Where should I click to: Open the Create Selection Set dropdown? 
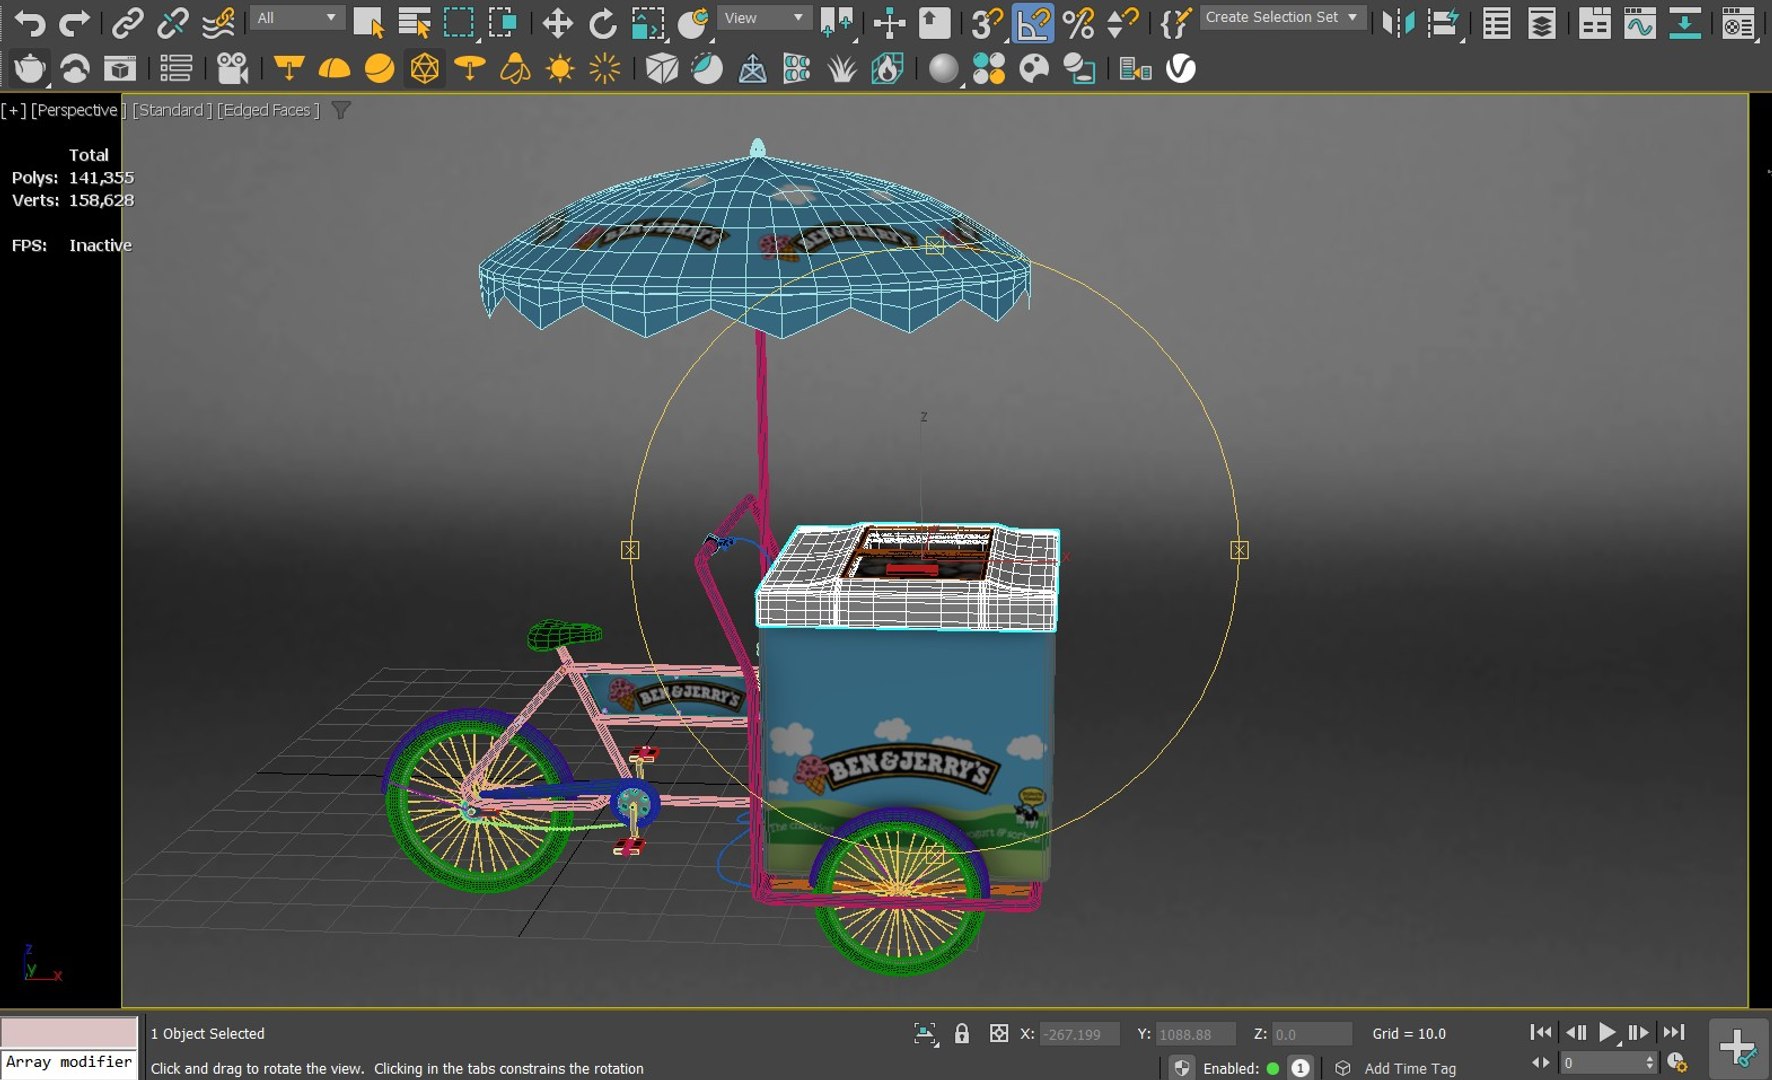(x=1282, y=17)
